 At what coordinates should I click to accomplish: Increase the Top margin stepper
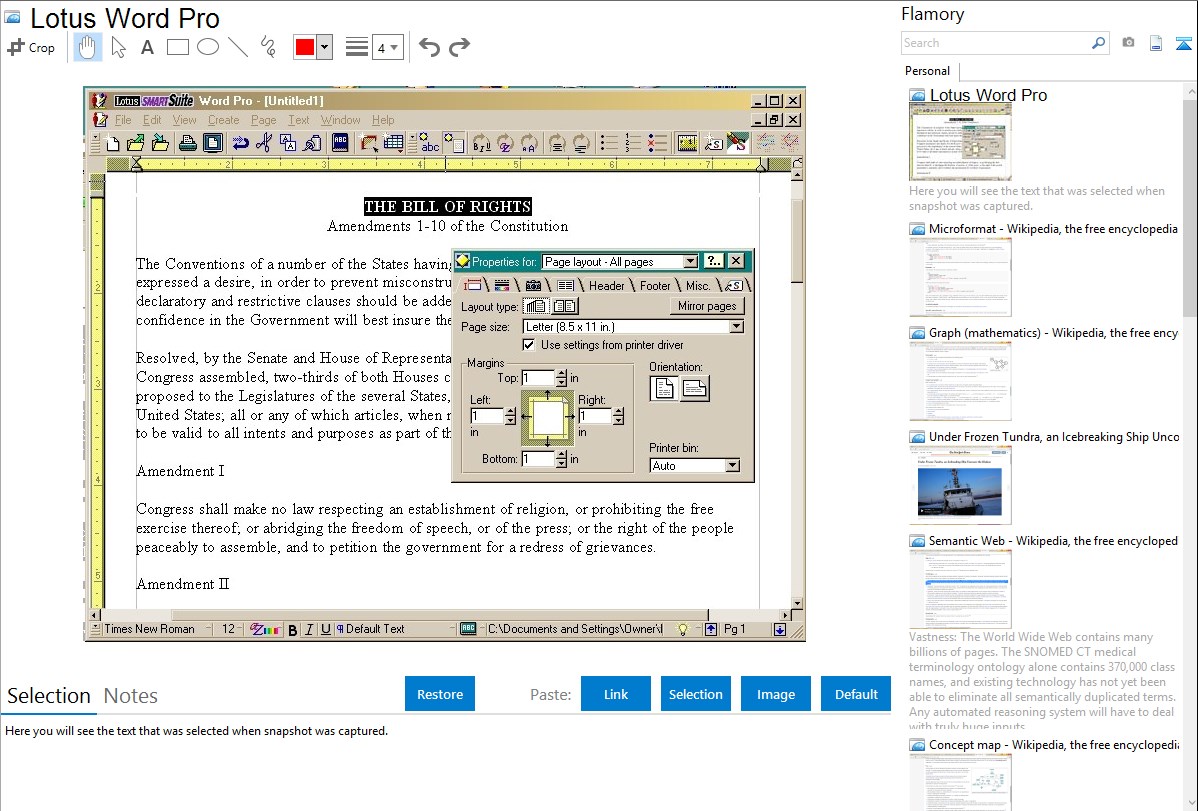[562, 374]
